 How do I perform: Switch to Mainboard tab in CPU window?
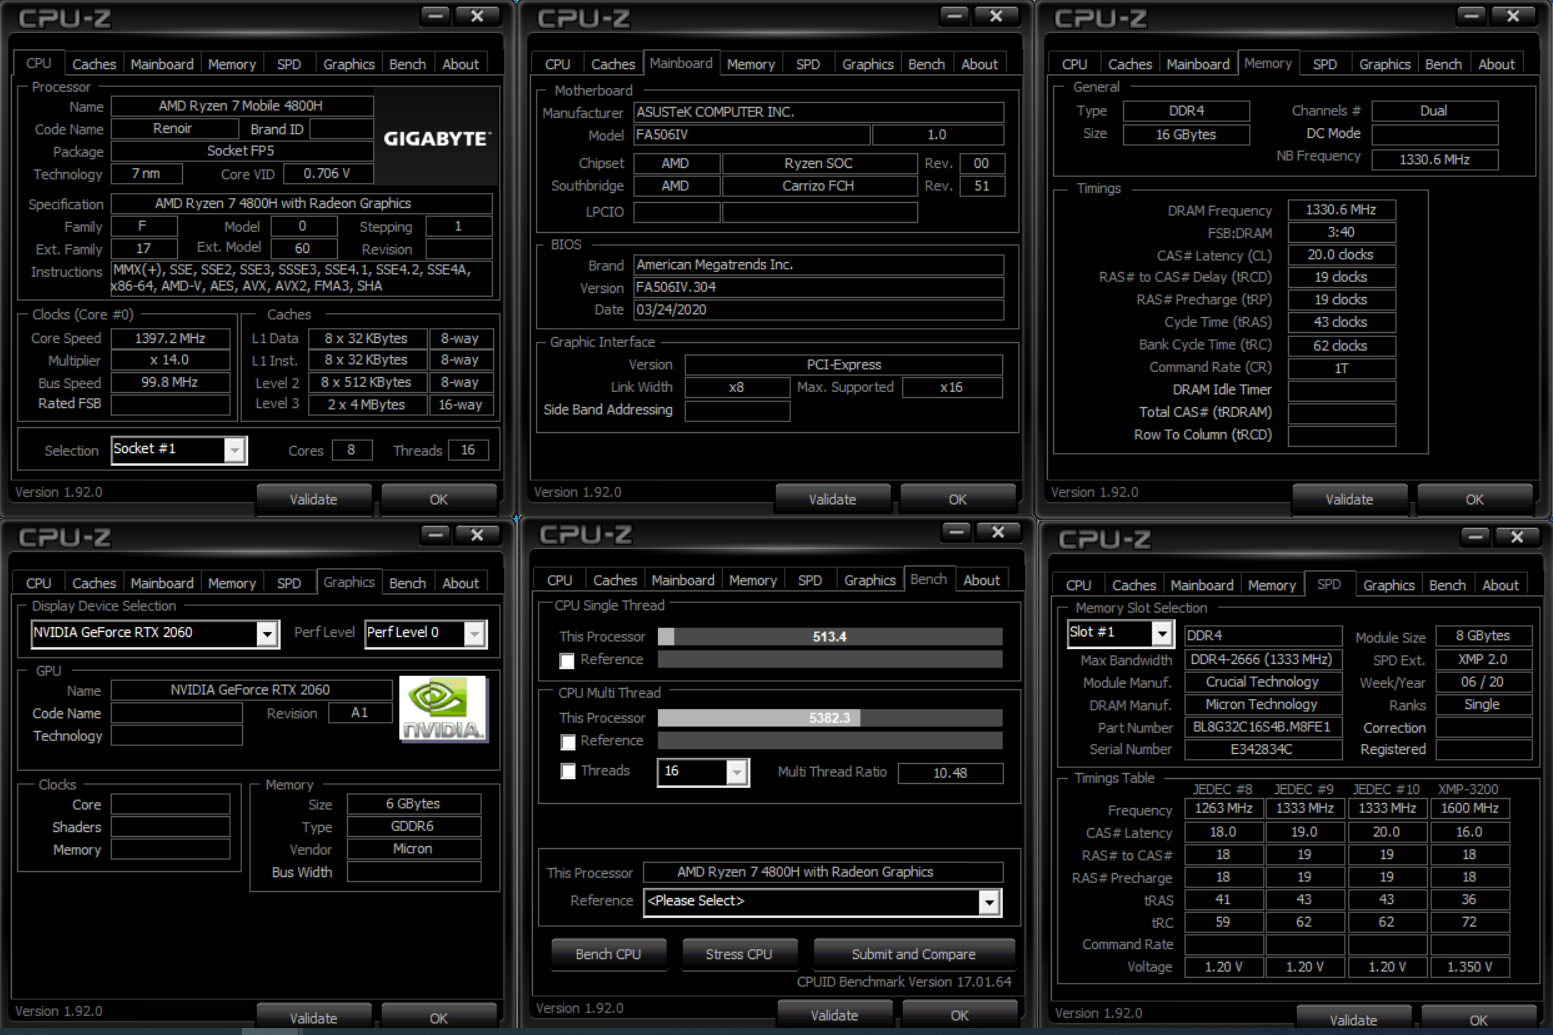[162, 64]
